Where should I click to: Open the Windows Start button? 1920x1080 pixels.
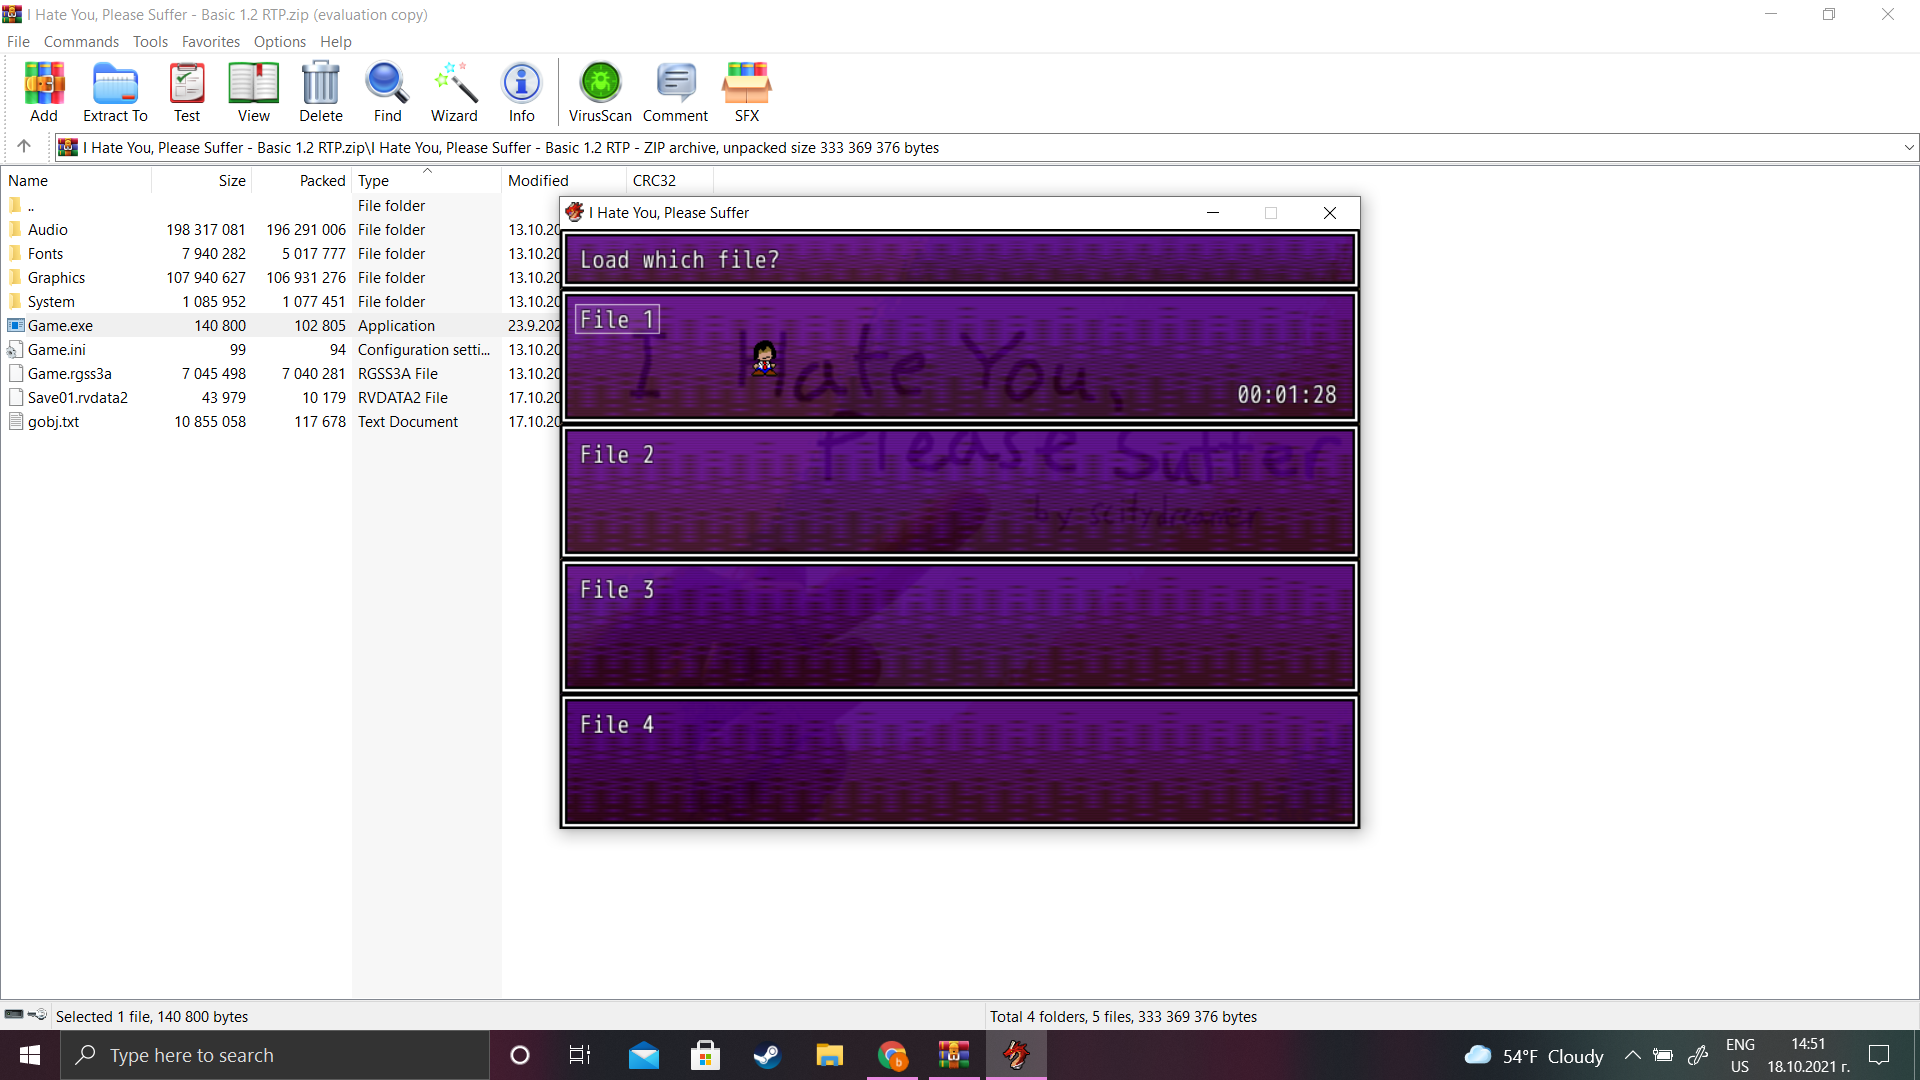pyautogui.click(x=30, y=1055)
